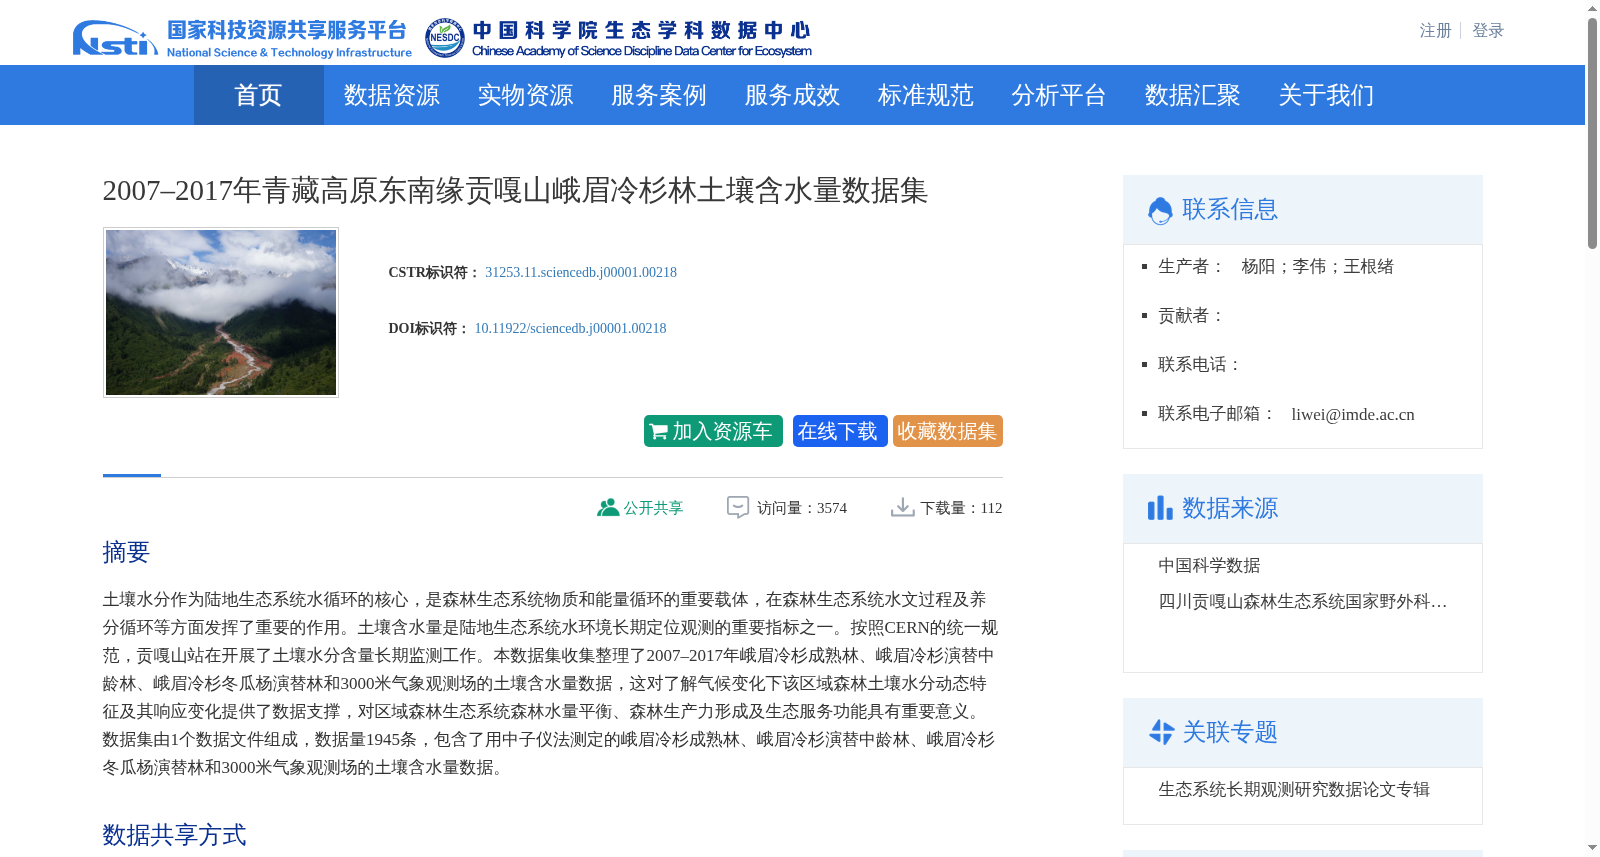Click the dataset title heading
Viewport: 1600px width, 857px height.
515,191
